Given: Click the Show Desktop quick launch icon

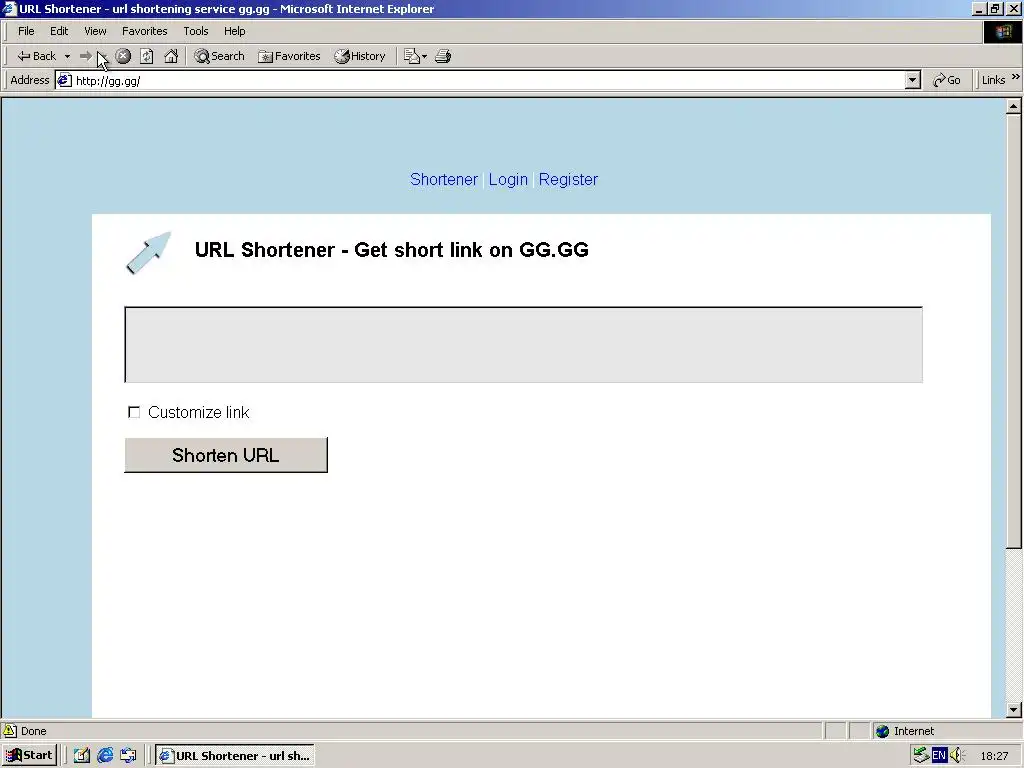Looking at the screenshot, I should (128, 756).
